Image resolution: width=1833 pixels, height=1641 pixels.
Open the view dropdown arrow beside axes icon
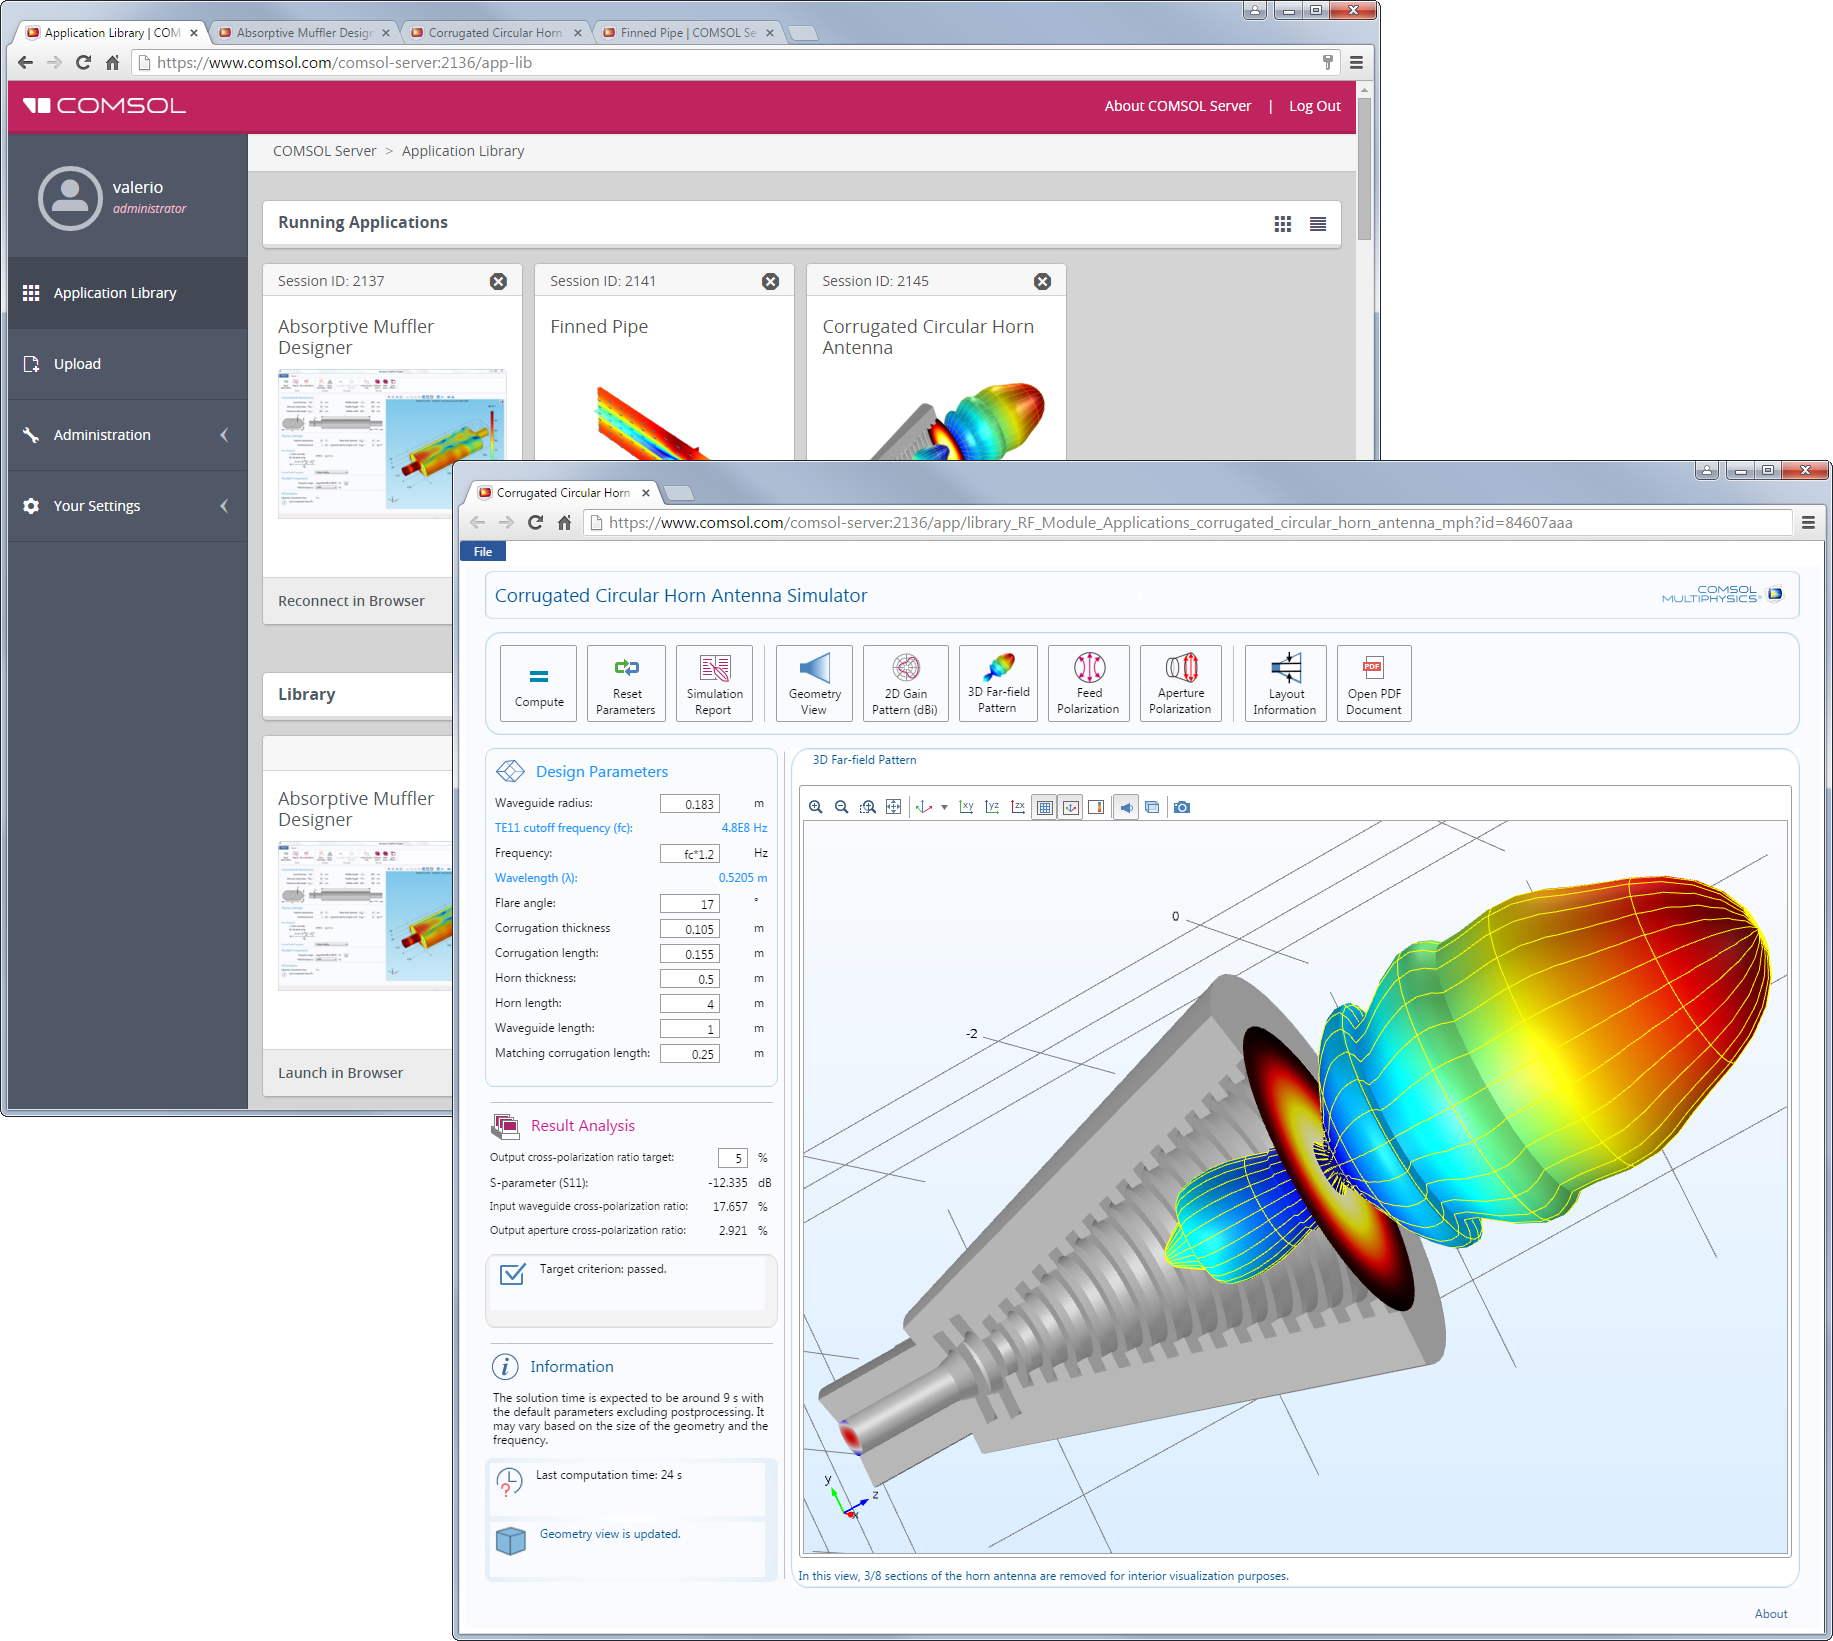(944, 808)
